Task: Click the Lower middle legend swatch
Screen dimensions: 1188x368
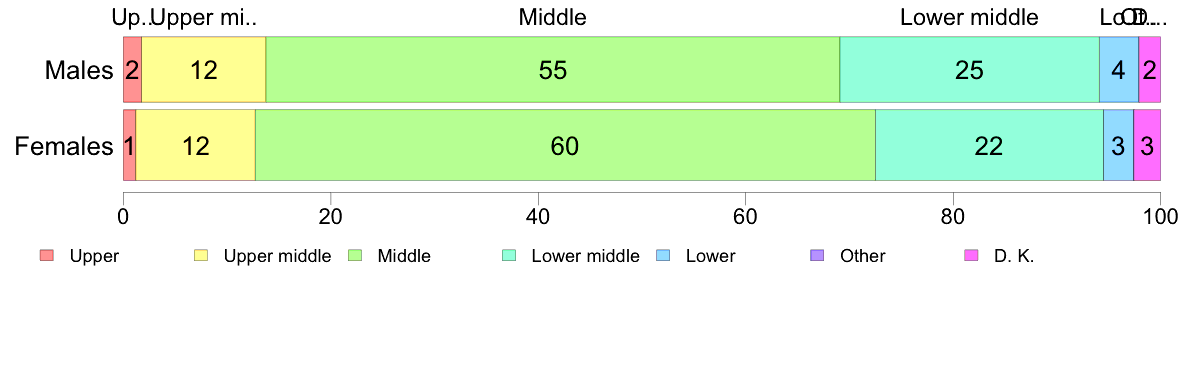Action: coord(509,256)
